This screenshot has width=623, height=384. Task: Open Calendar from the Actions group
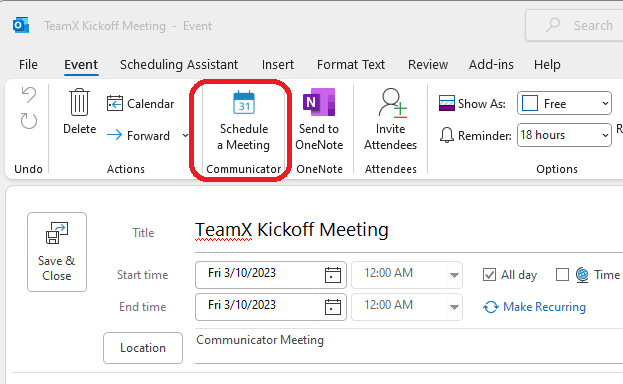click(x=141, y=104)
